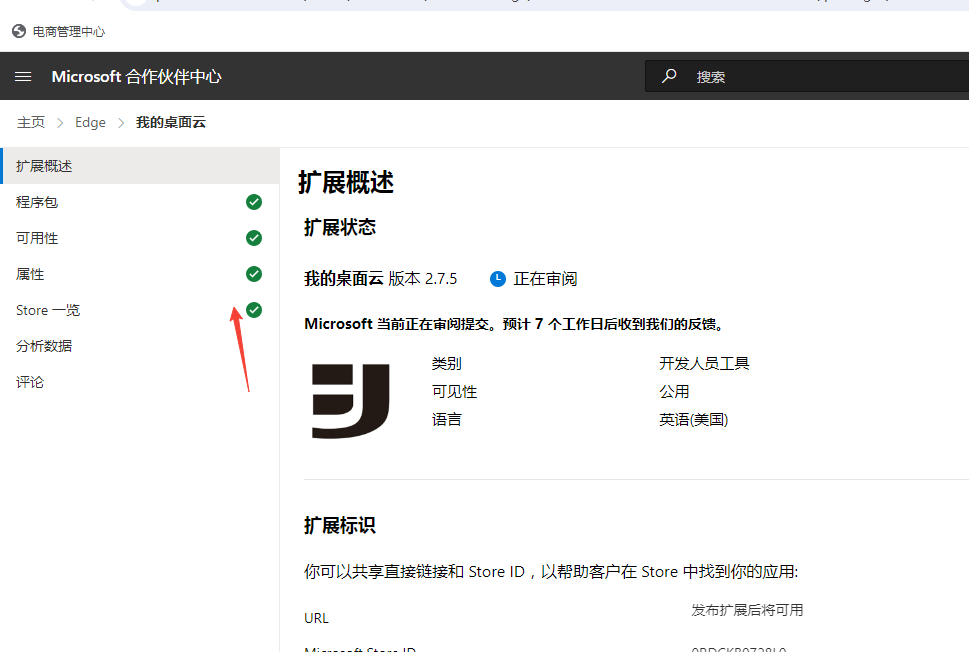Click the 类别 label
The image size is (969, 652).
coord(447,363)
